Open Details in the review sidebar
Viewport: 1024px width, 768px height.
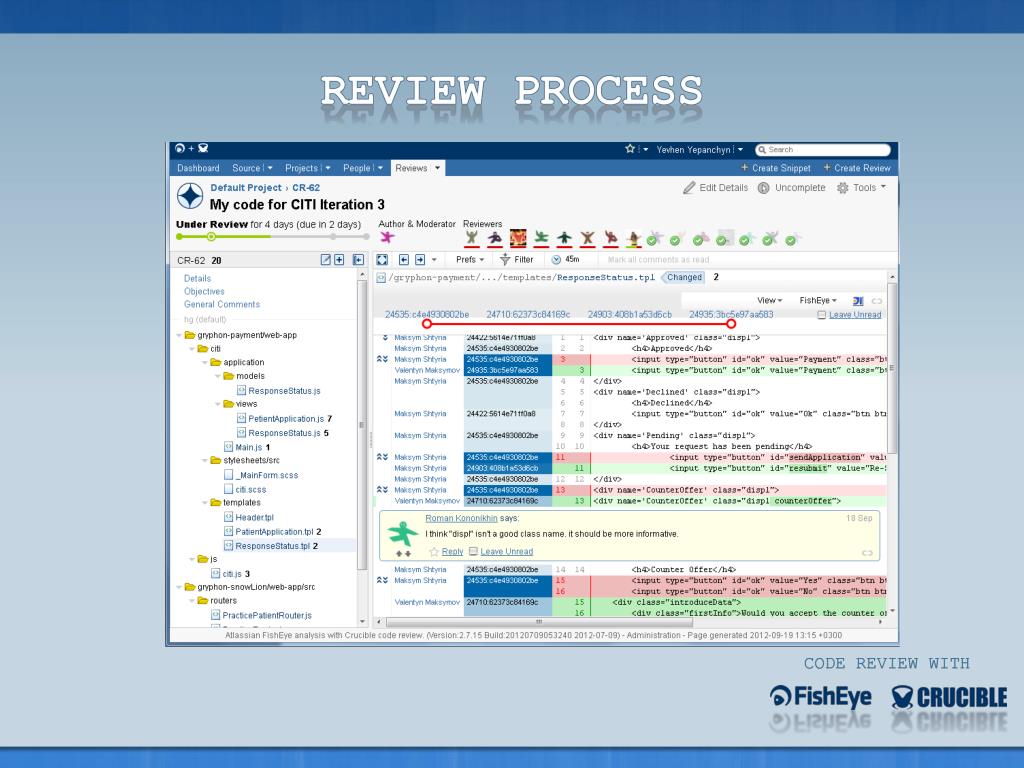coord(197,278)
